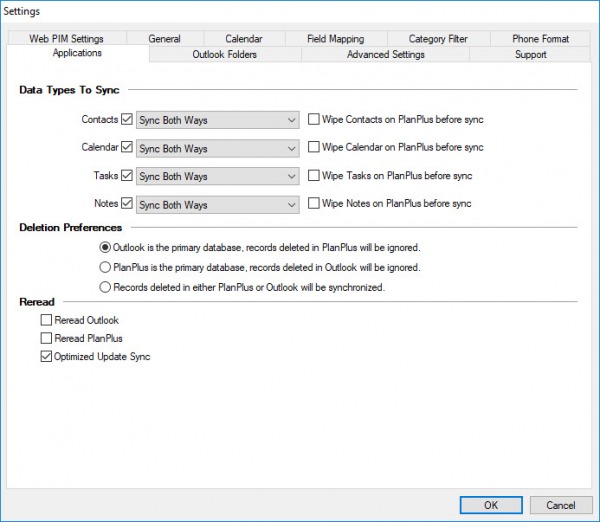The height and width of the screenshot is (522, 600).
Task: Disable the Tasks sync checkbox
Action: point(127,176)
